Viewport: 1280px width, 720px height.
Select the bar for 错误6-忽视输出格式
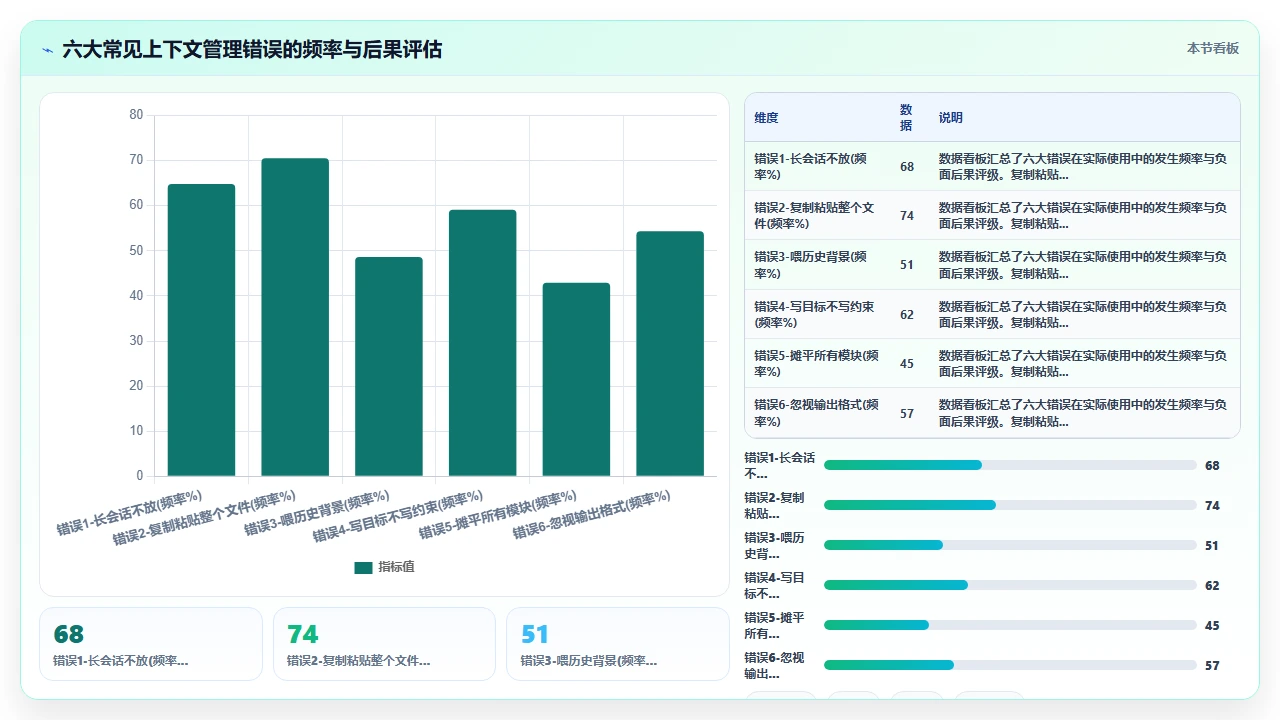coord(670,353)
